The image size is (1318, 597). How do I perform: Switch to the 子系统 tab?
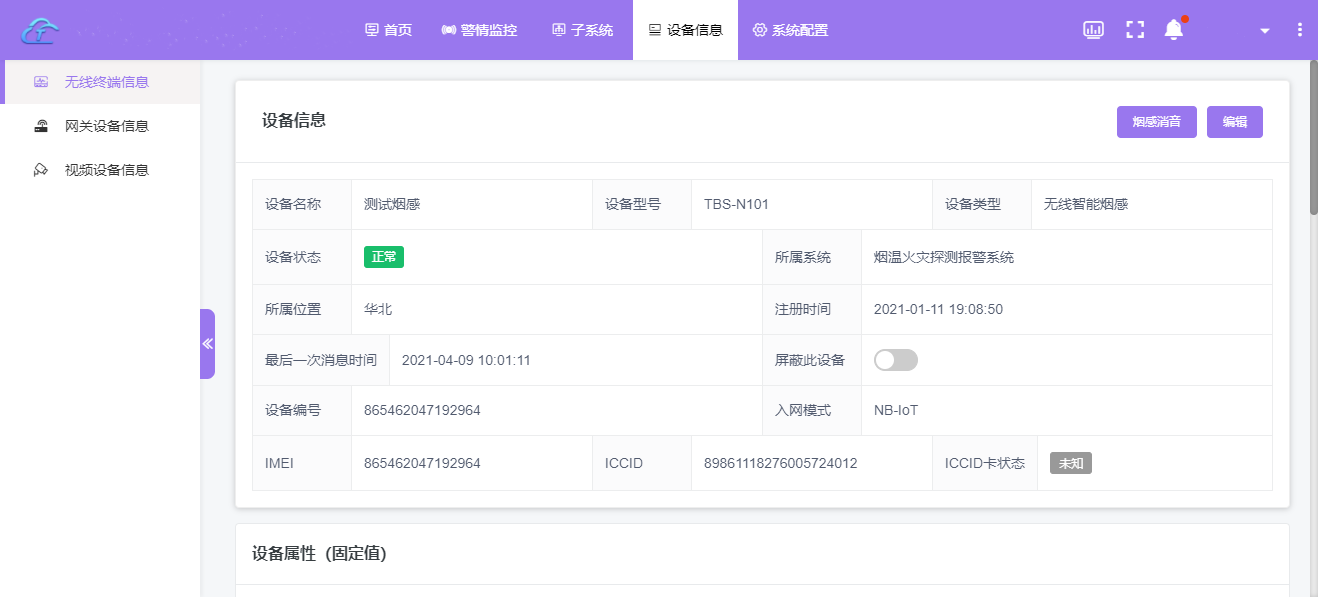[x=582, y=30]
